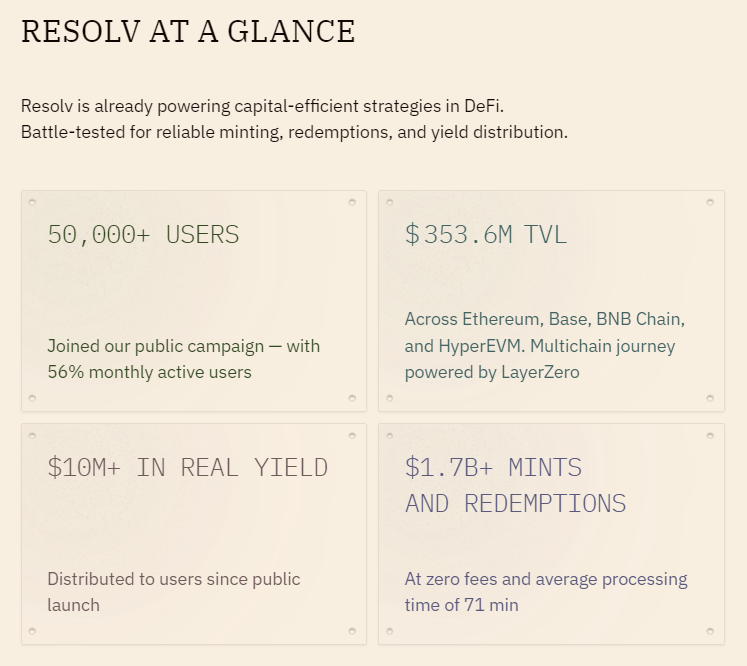Click the RESOLV AT A GLANCE title
747x666 pixels.
click(188, 31)
